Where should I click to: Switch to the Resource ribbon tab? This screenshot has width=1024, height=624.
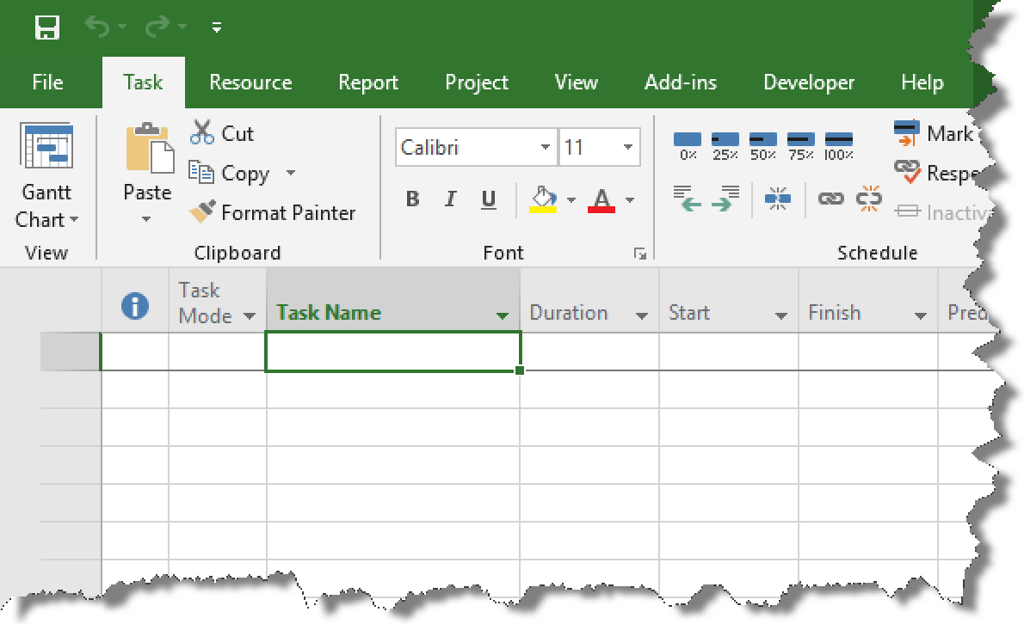coord(250,82)
